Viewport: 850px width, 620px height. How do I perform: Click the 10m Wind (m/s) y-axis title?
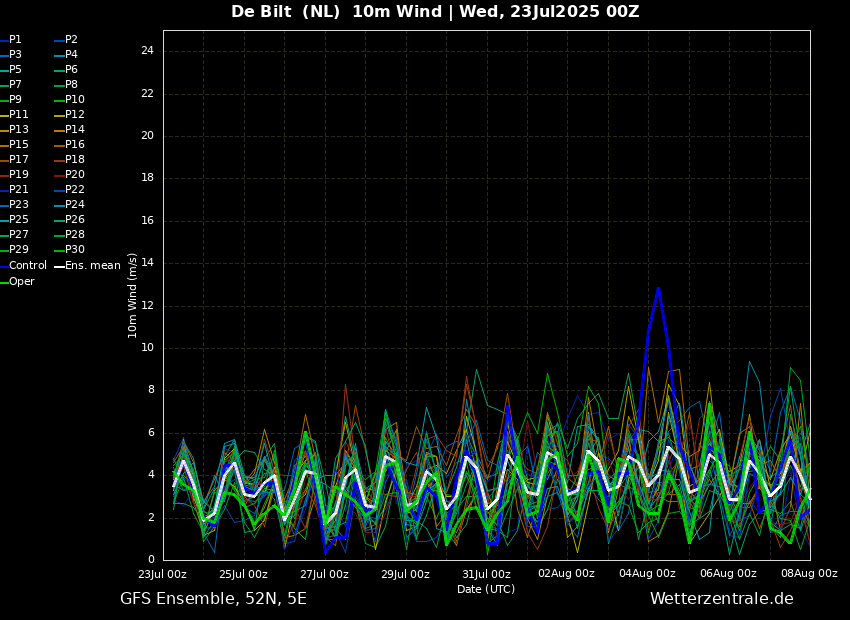click(x=133, y=295)
